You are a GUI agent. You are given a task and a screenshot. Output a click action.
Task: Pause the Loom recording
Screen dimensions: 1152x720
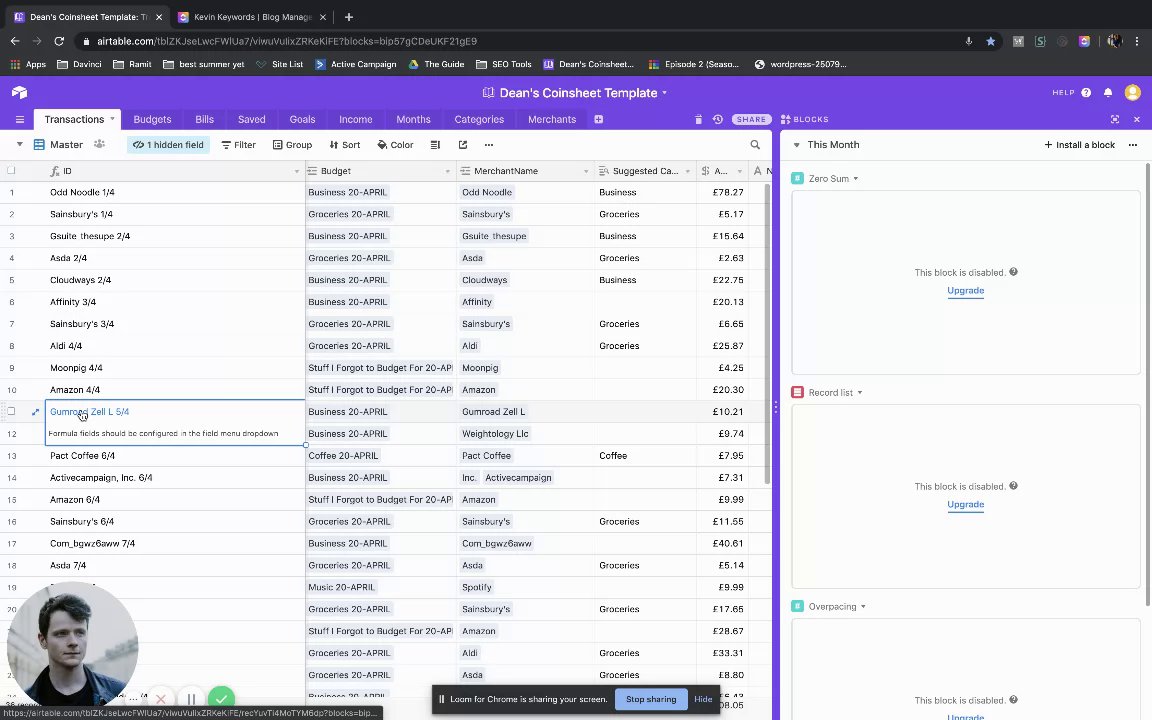click(x=191, y=699)
